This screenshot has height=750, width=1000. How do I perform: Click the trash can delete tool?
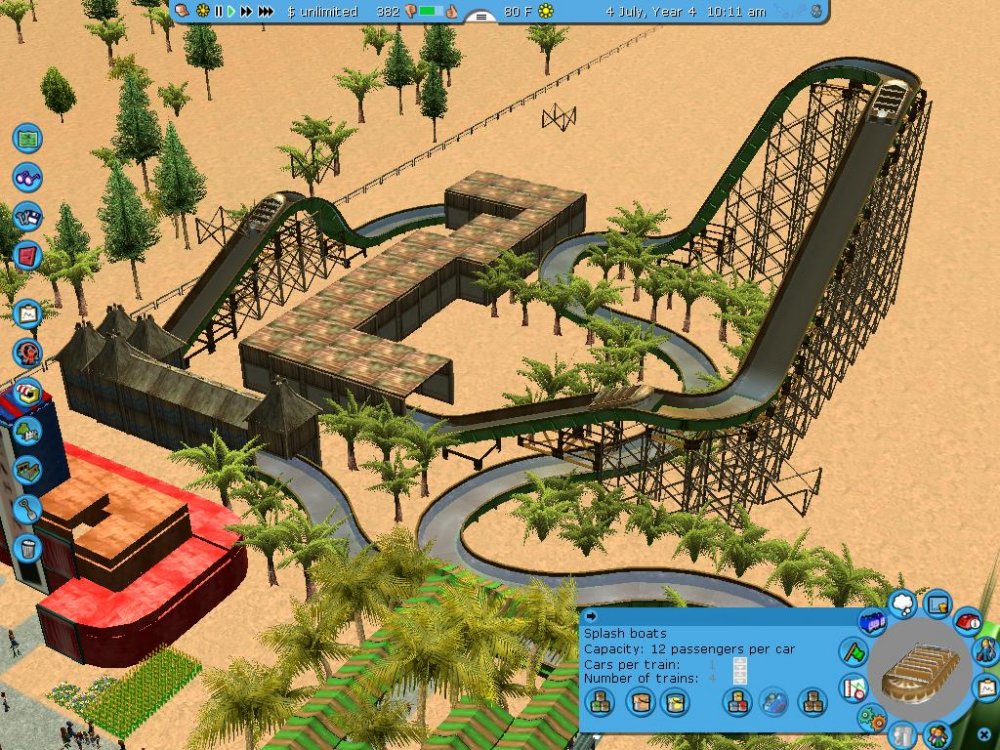27,547
